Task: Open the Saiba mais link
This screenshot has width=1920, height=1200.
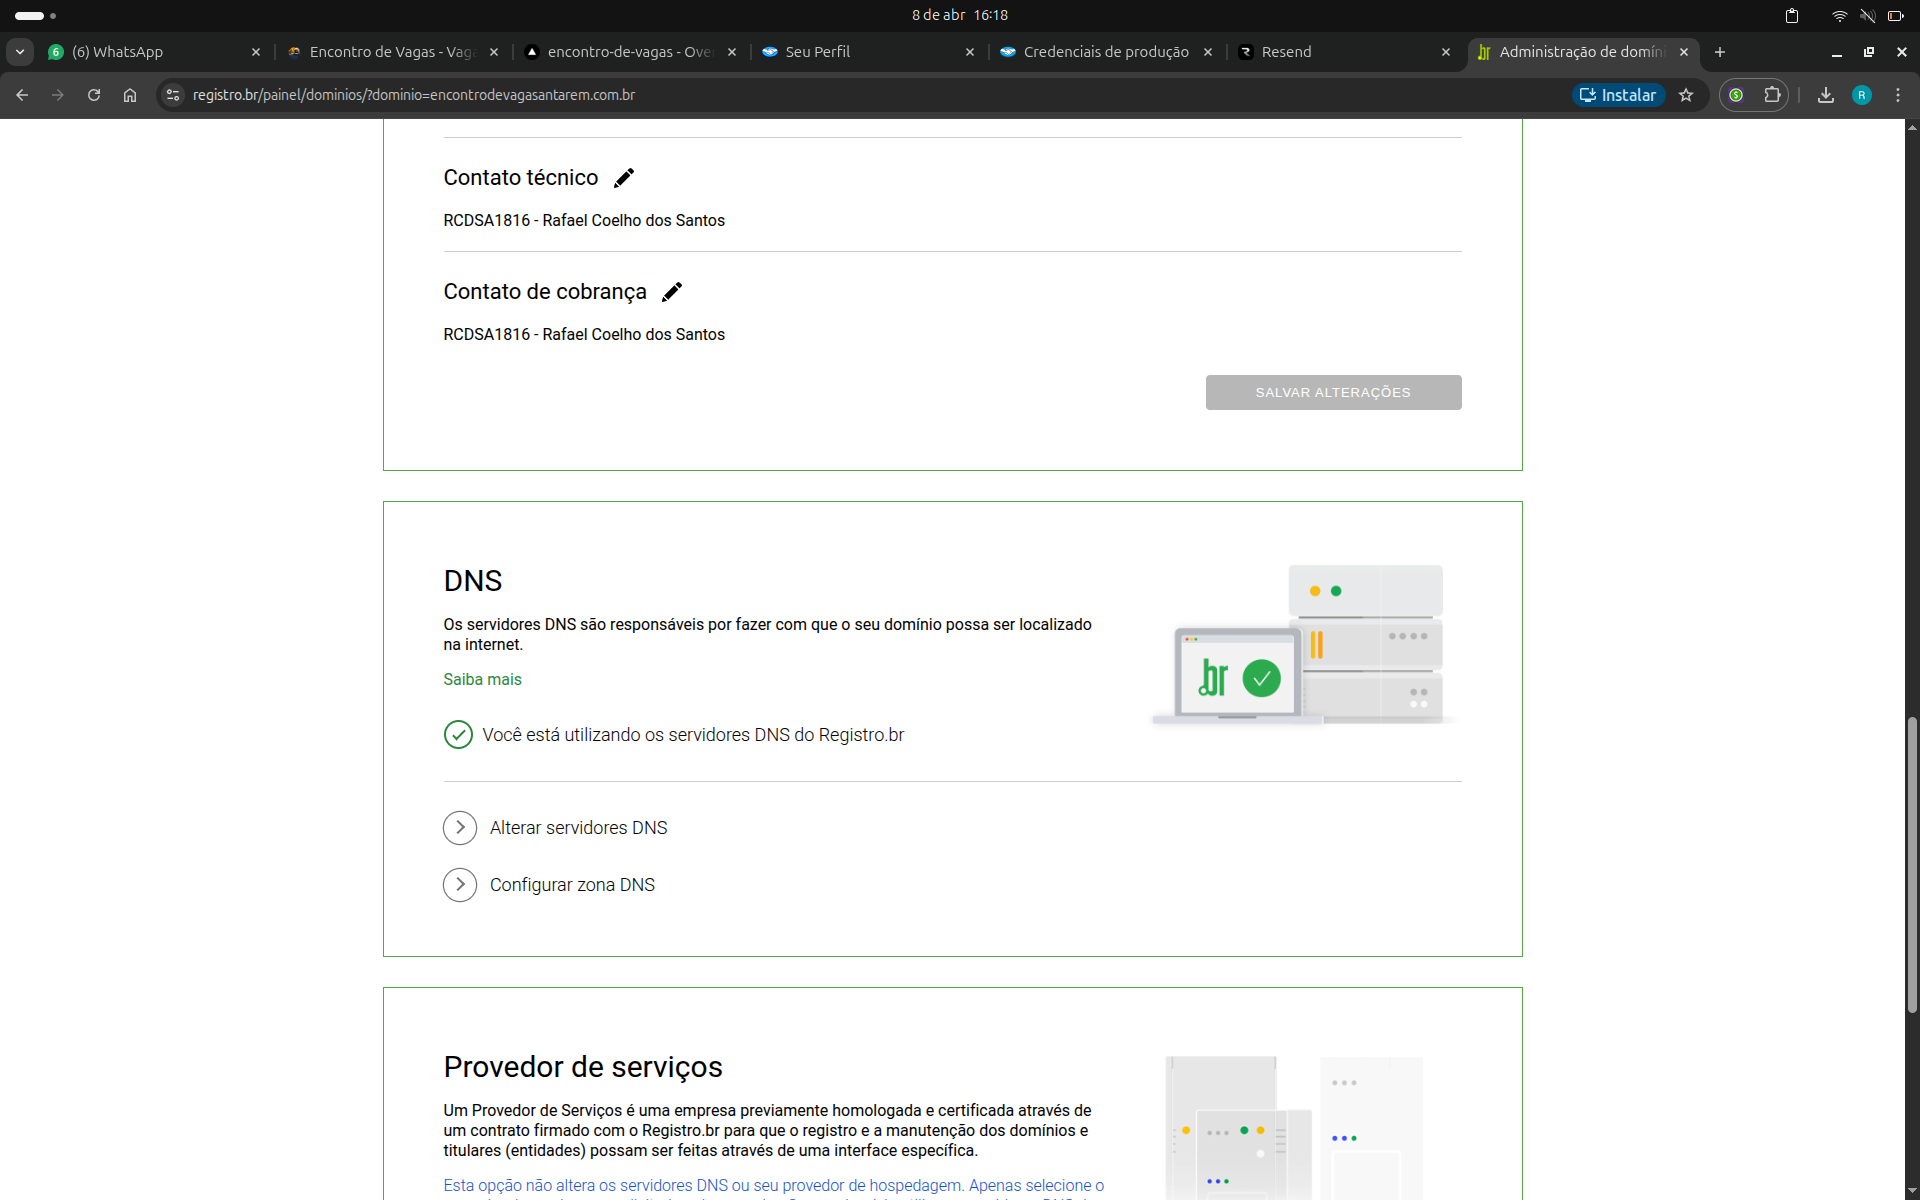Action: 482,679
